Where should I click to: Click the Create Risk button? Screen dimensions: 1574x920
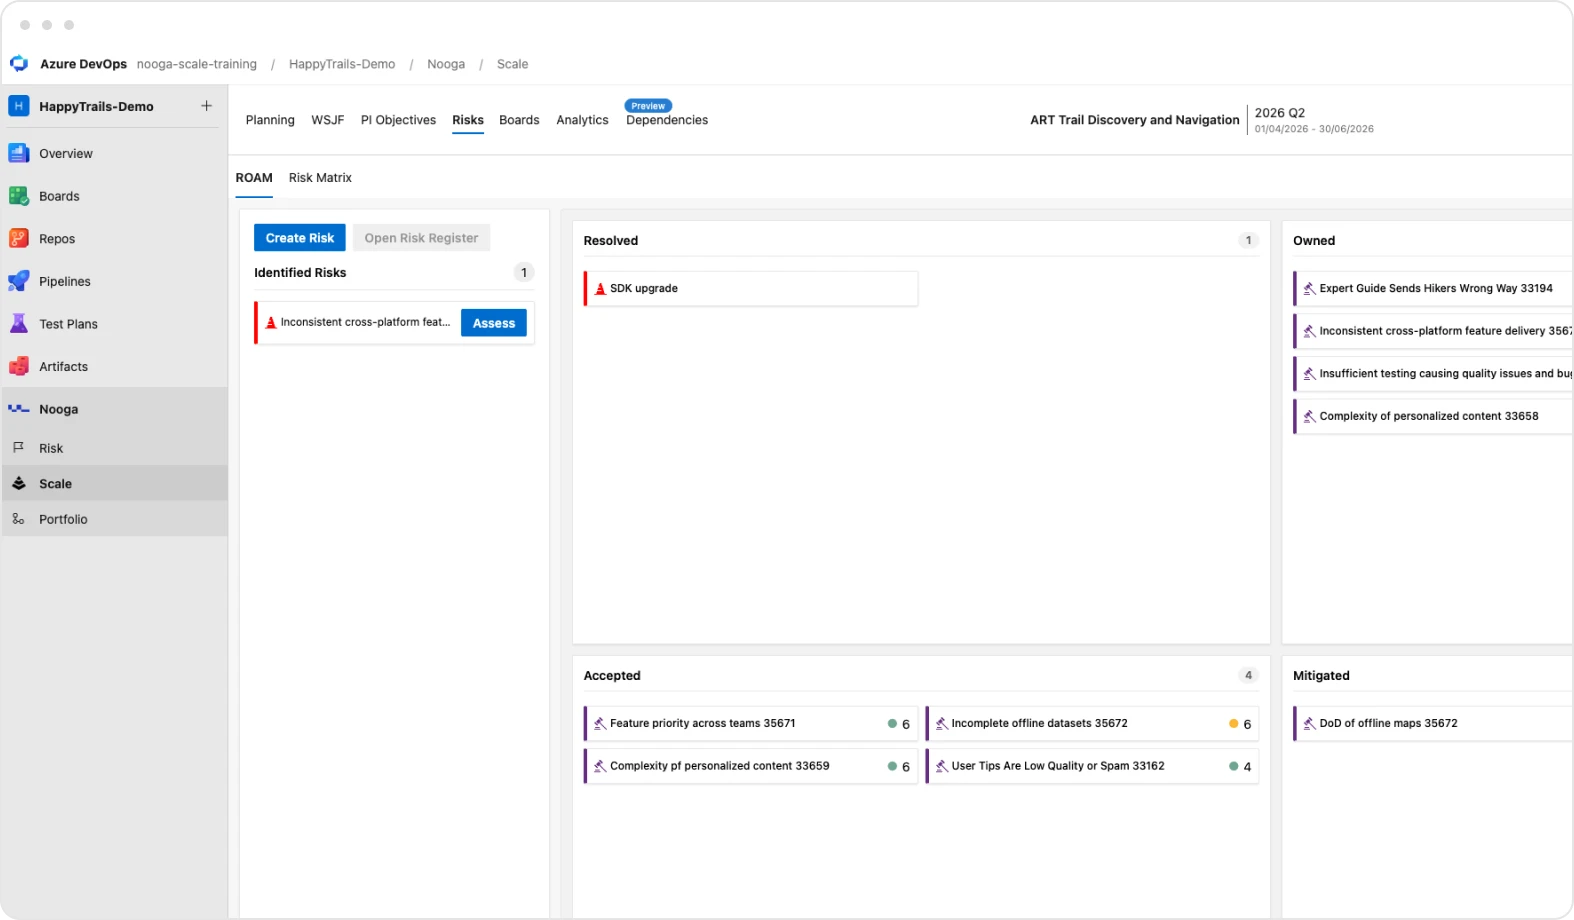click(x=300, y=238)
